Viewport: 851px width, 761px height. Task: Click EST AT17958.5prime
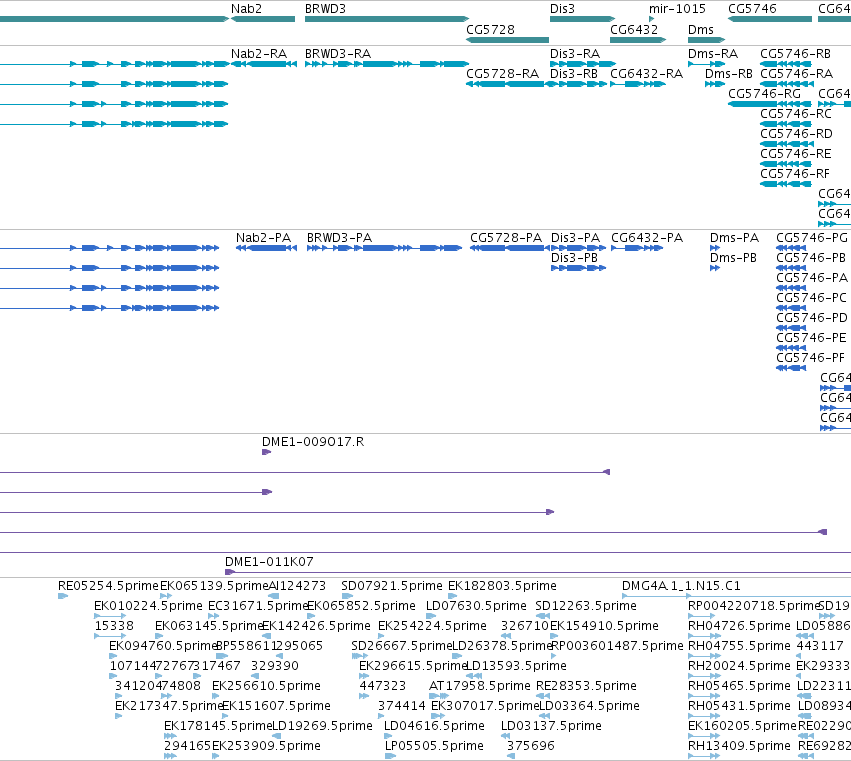tap(439, 696)
